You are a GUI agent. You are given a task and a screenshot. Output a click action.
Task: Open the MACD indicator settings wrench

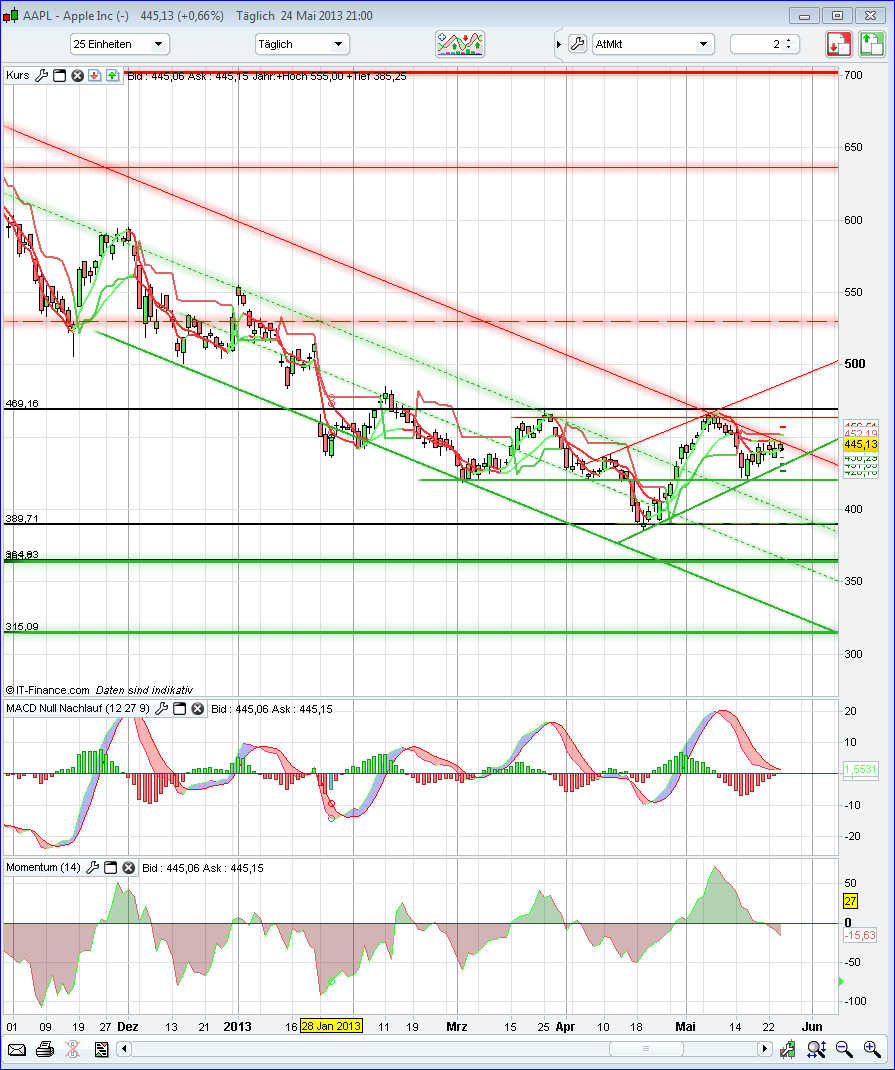161,709
